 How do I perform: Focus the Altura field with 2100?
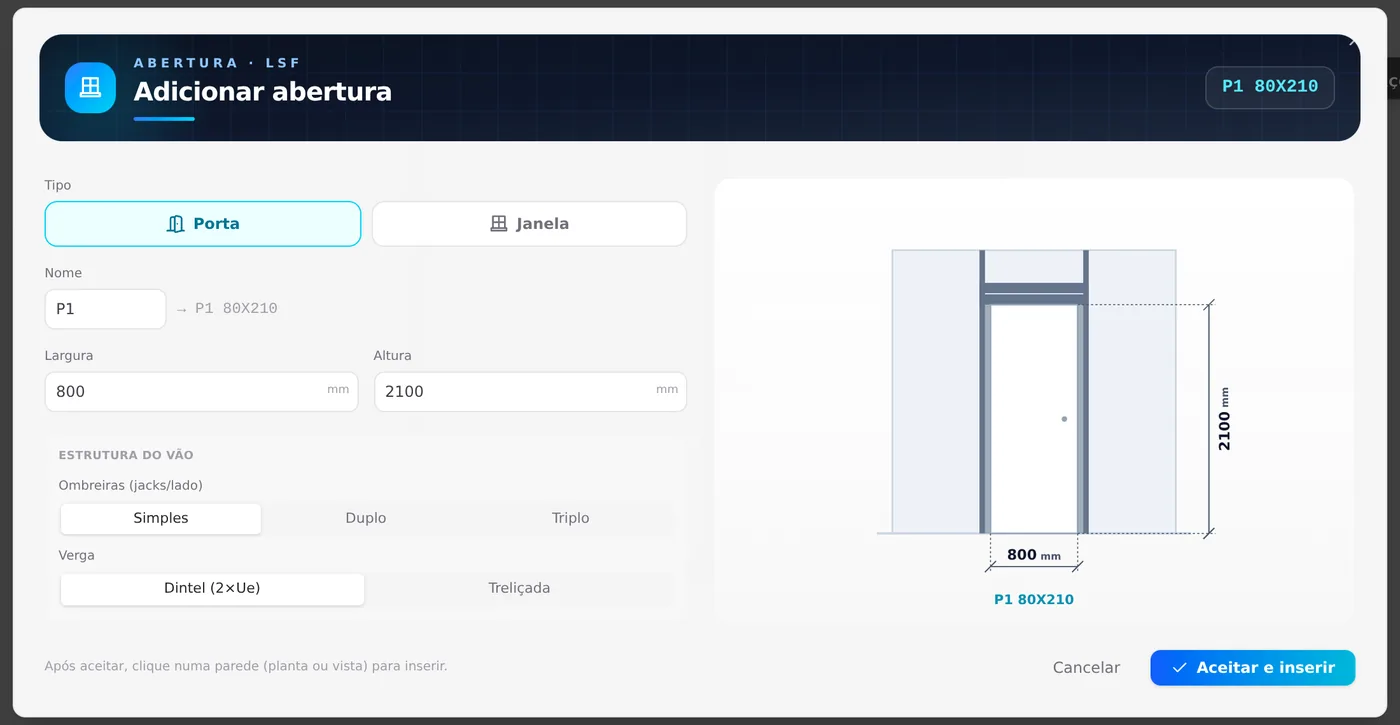pos(530,392)
